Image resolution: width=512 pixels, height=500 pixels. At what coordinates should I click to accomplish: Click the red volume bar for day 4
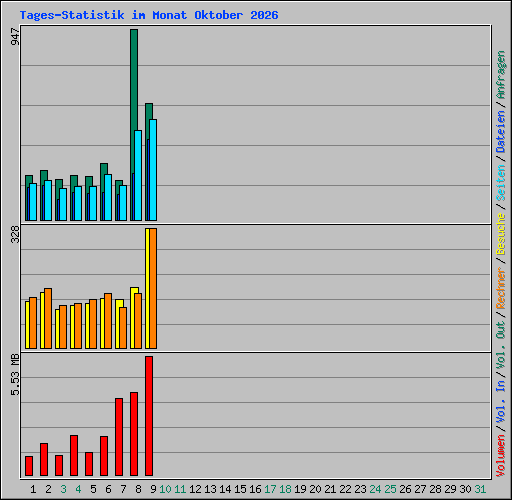[x=74, y=456]
